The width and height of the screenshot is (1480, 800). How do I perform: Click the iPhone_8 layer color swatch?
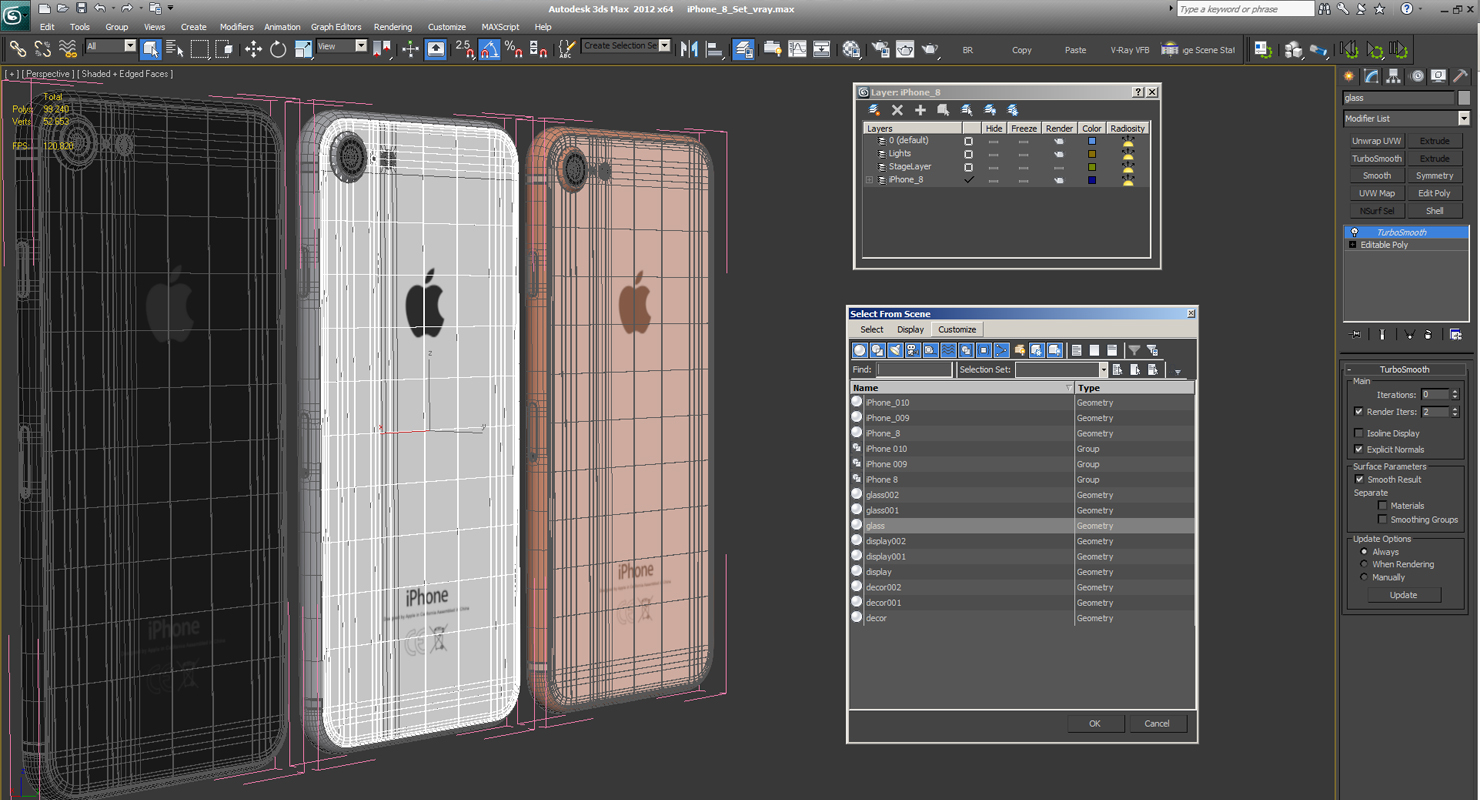(1092, 180)
